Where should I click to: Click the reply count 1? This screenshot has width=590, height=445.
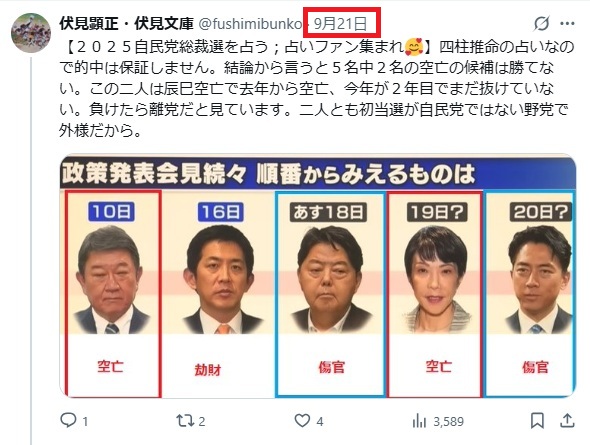85,422
